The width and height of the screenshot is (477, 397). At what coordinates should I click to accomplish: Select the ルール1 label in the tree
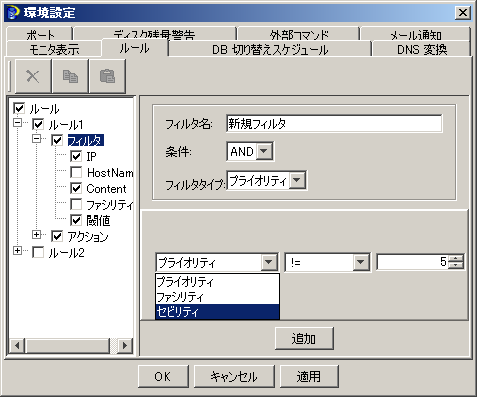click(x=66, y=125)
